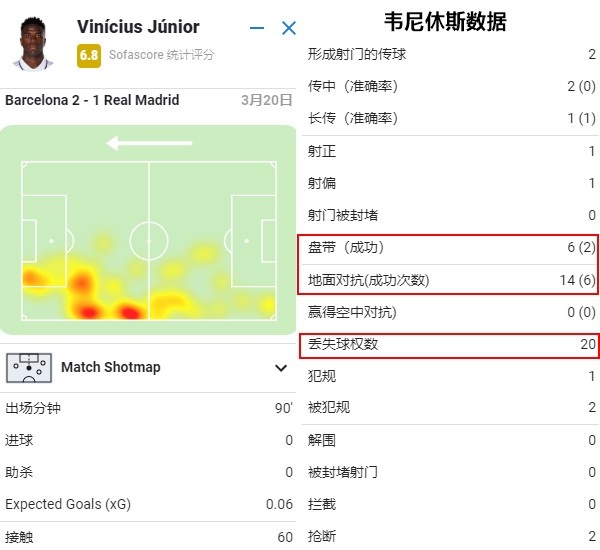Click the Match Shotmap pitch icon

(29, 368)
